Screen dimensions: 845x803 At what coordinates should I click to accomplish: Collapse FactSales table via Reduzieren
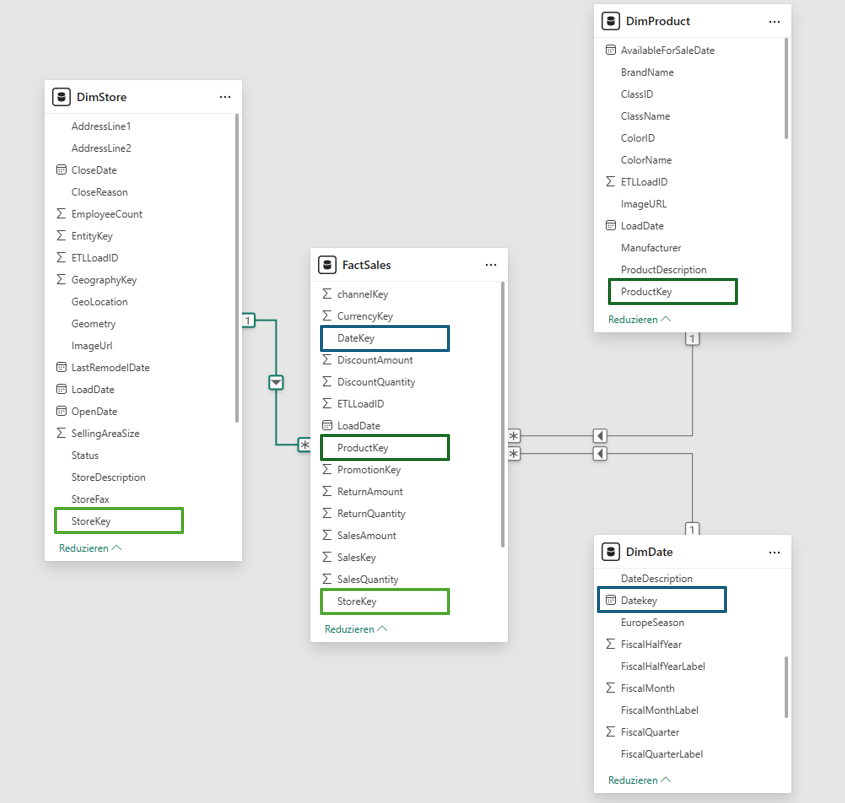pos(355,629)
